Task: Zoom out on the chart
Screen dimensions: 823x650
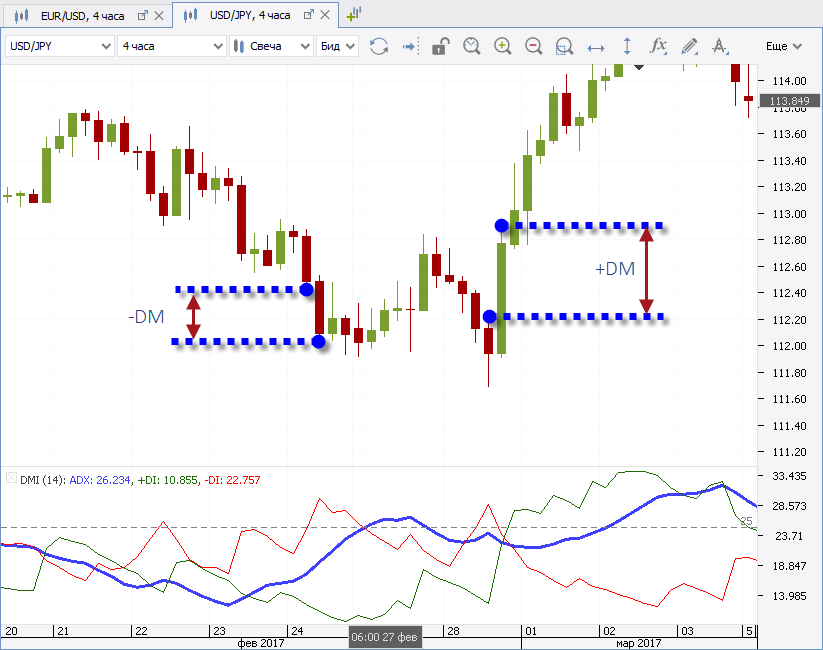Action: click(x=533, y=46)
